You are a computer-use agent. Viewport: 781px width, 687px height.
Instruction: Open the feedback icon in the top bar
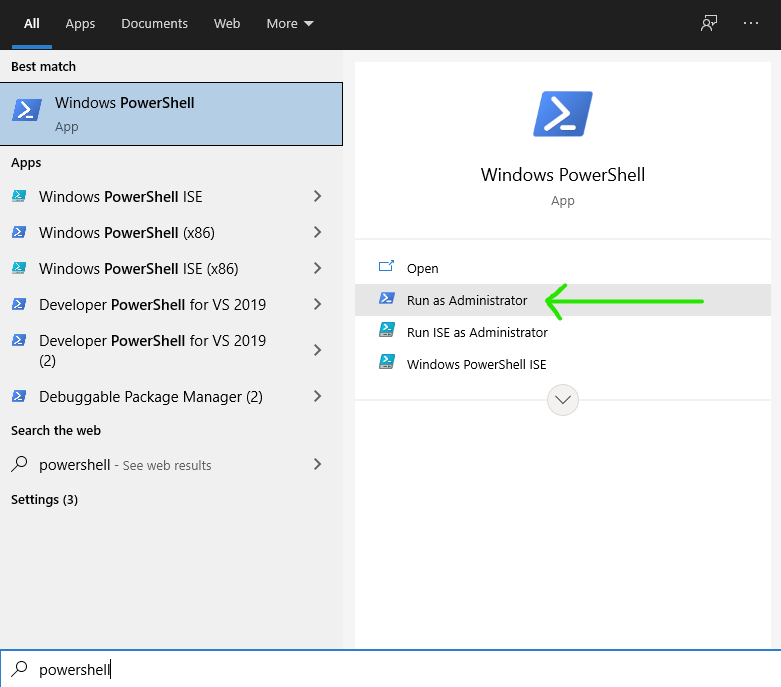pos(709,23)
